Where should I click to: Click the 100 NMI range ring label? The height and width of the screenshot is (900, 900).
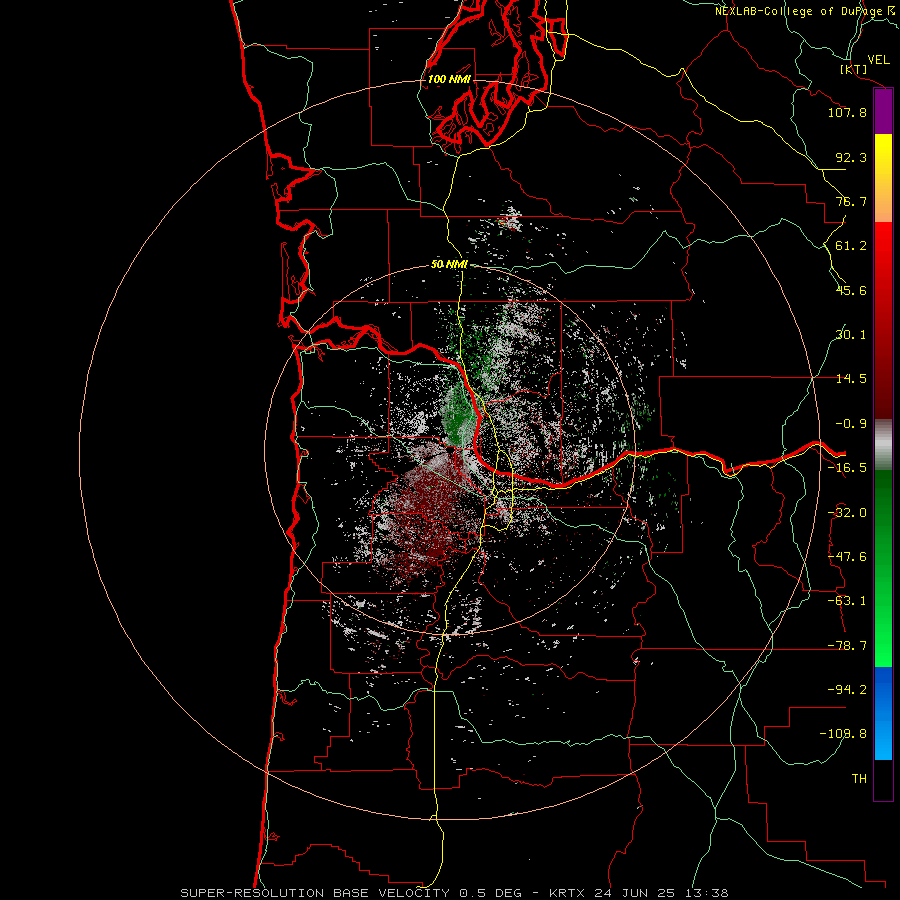click(x=449, y=79)
